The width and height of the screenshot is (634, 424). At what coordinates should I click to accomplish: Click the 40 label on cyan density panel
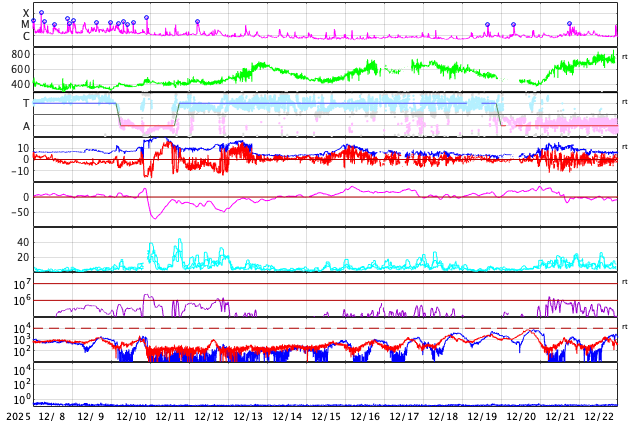[23, 242]
